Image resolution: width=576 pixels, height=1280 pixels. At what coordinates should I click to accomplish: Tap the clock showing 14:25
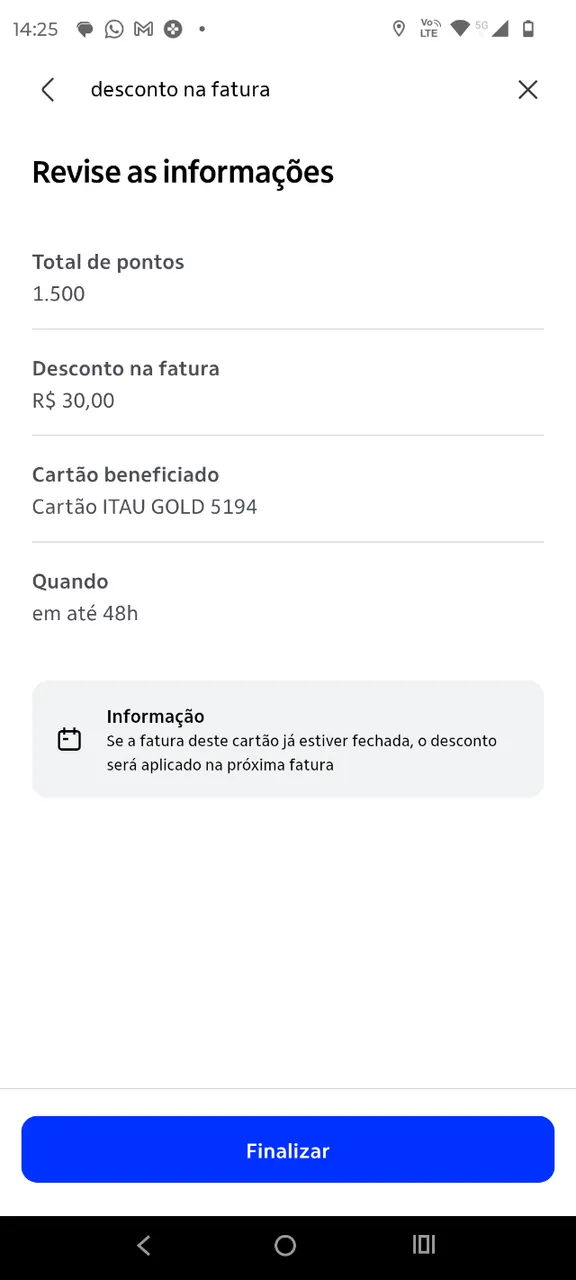(x=35, y=29)
